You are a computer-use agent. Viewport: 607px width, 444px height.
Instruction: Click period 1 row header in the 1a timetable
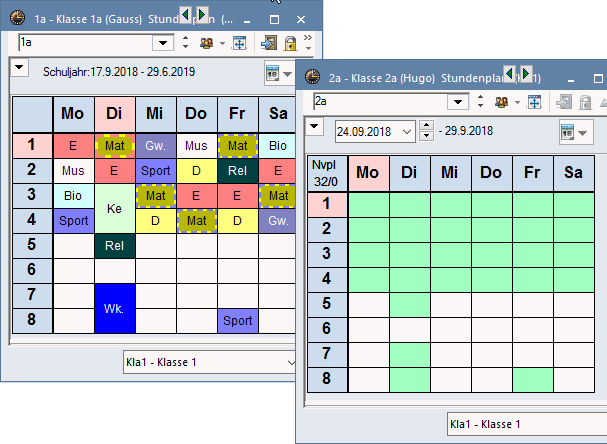(x=32, y=146)
